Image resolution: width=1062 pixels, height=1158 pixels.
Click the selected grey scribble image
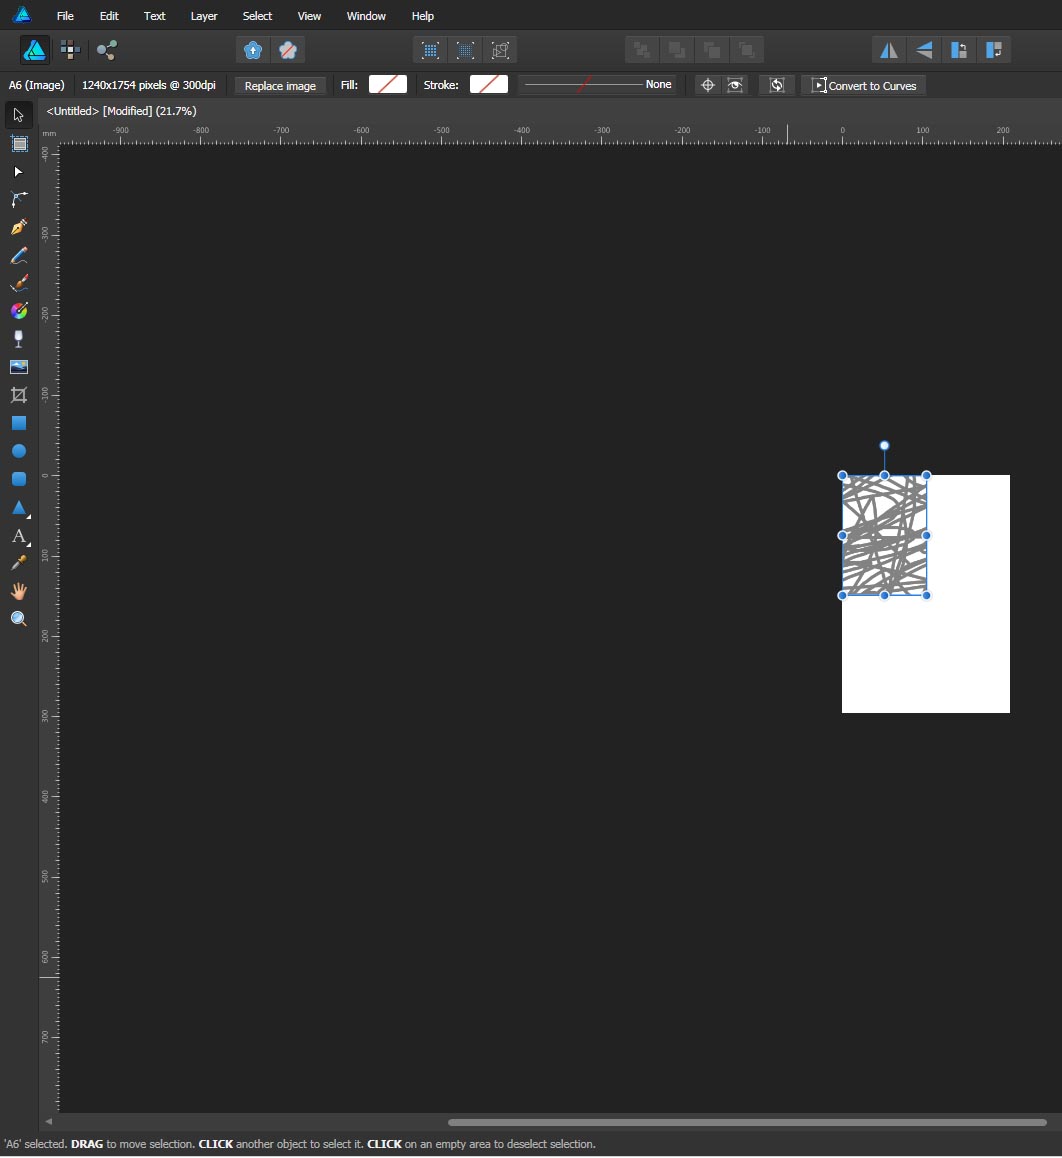[884, 535]
